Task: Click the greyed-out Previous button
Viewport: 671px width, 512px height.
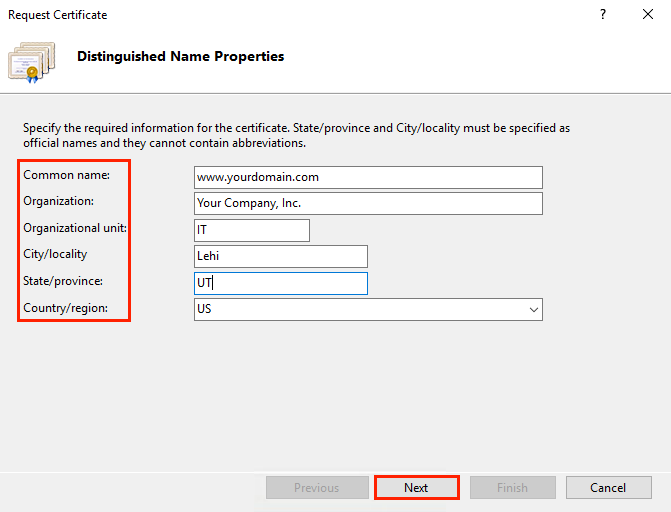Action: (x=316, y=488)
